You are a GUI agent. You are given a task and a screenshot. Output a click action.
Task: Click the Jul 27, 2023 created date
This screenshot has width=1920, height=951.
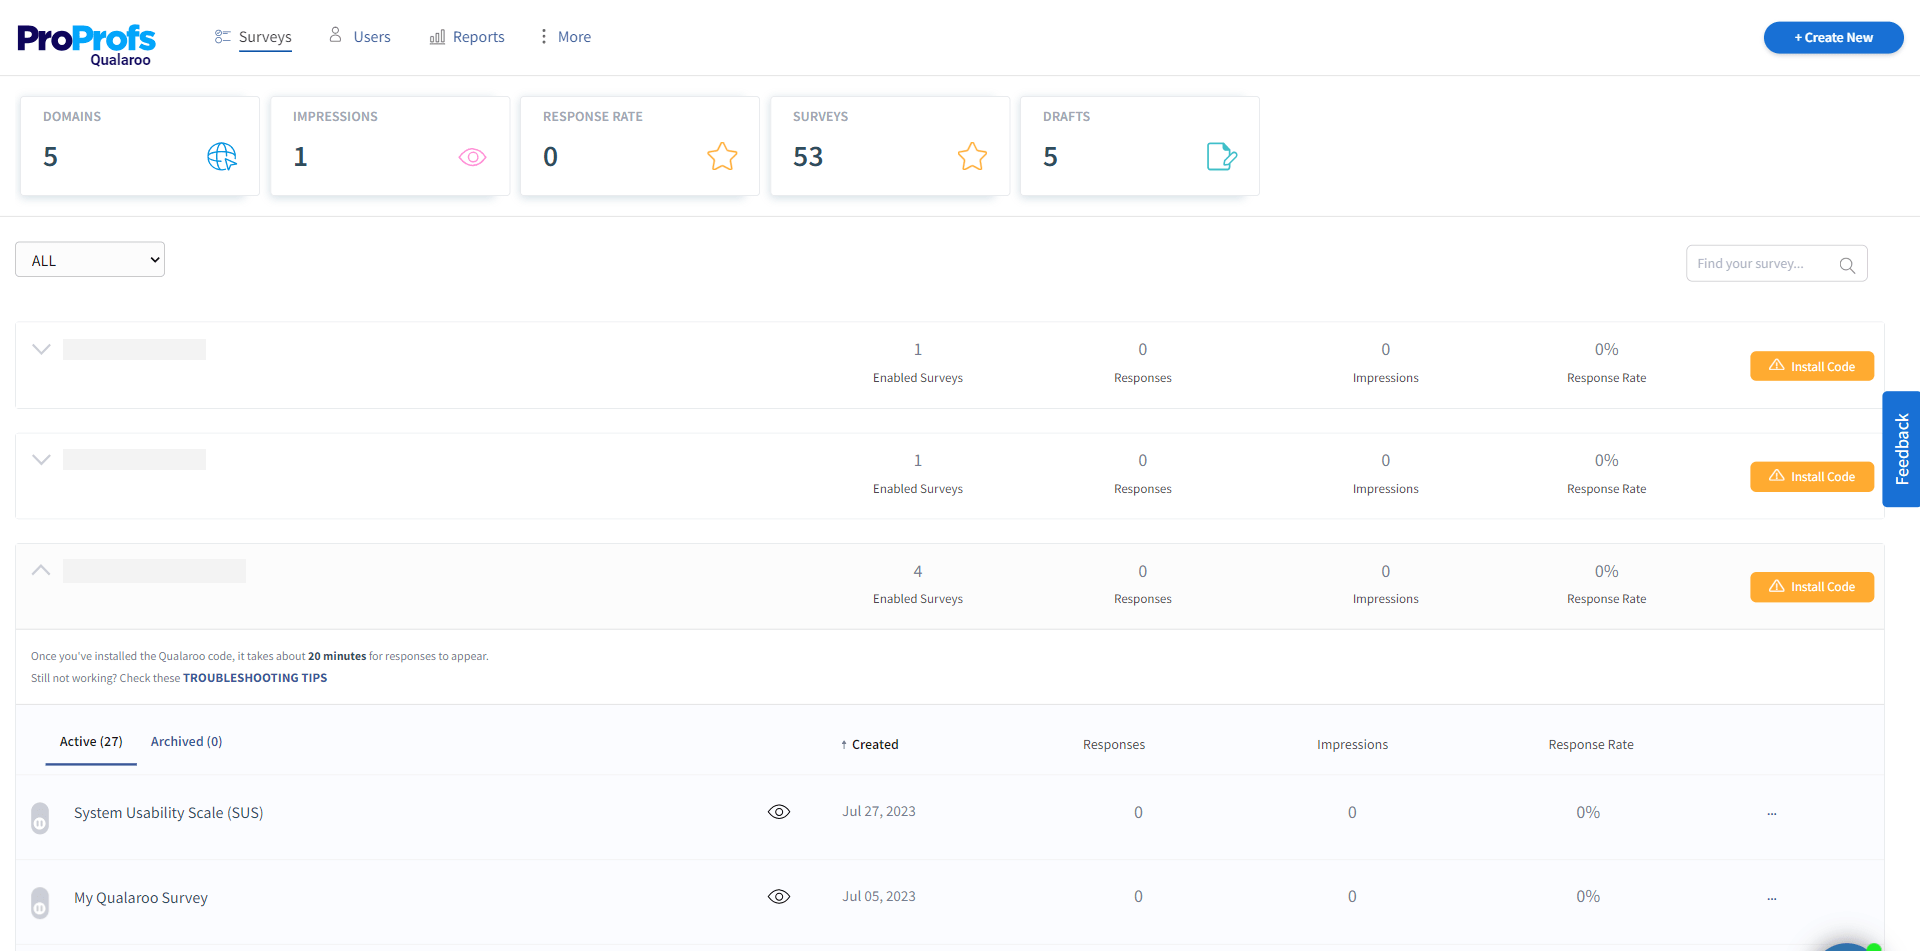tap(879, 812)
